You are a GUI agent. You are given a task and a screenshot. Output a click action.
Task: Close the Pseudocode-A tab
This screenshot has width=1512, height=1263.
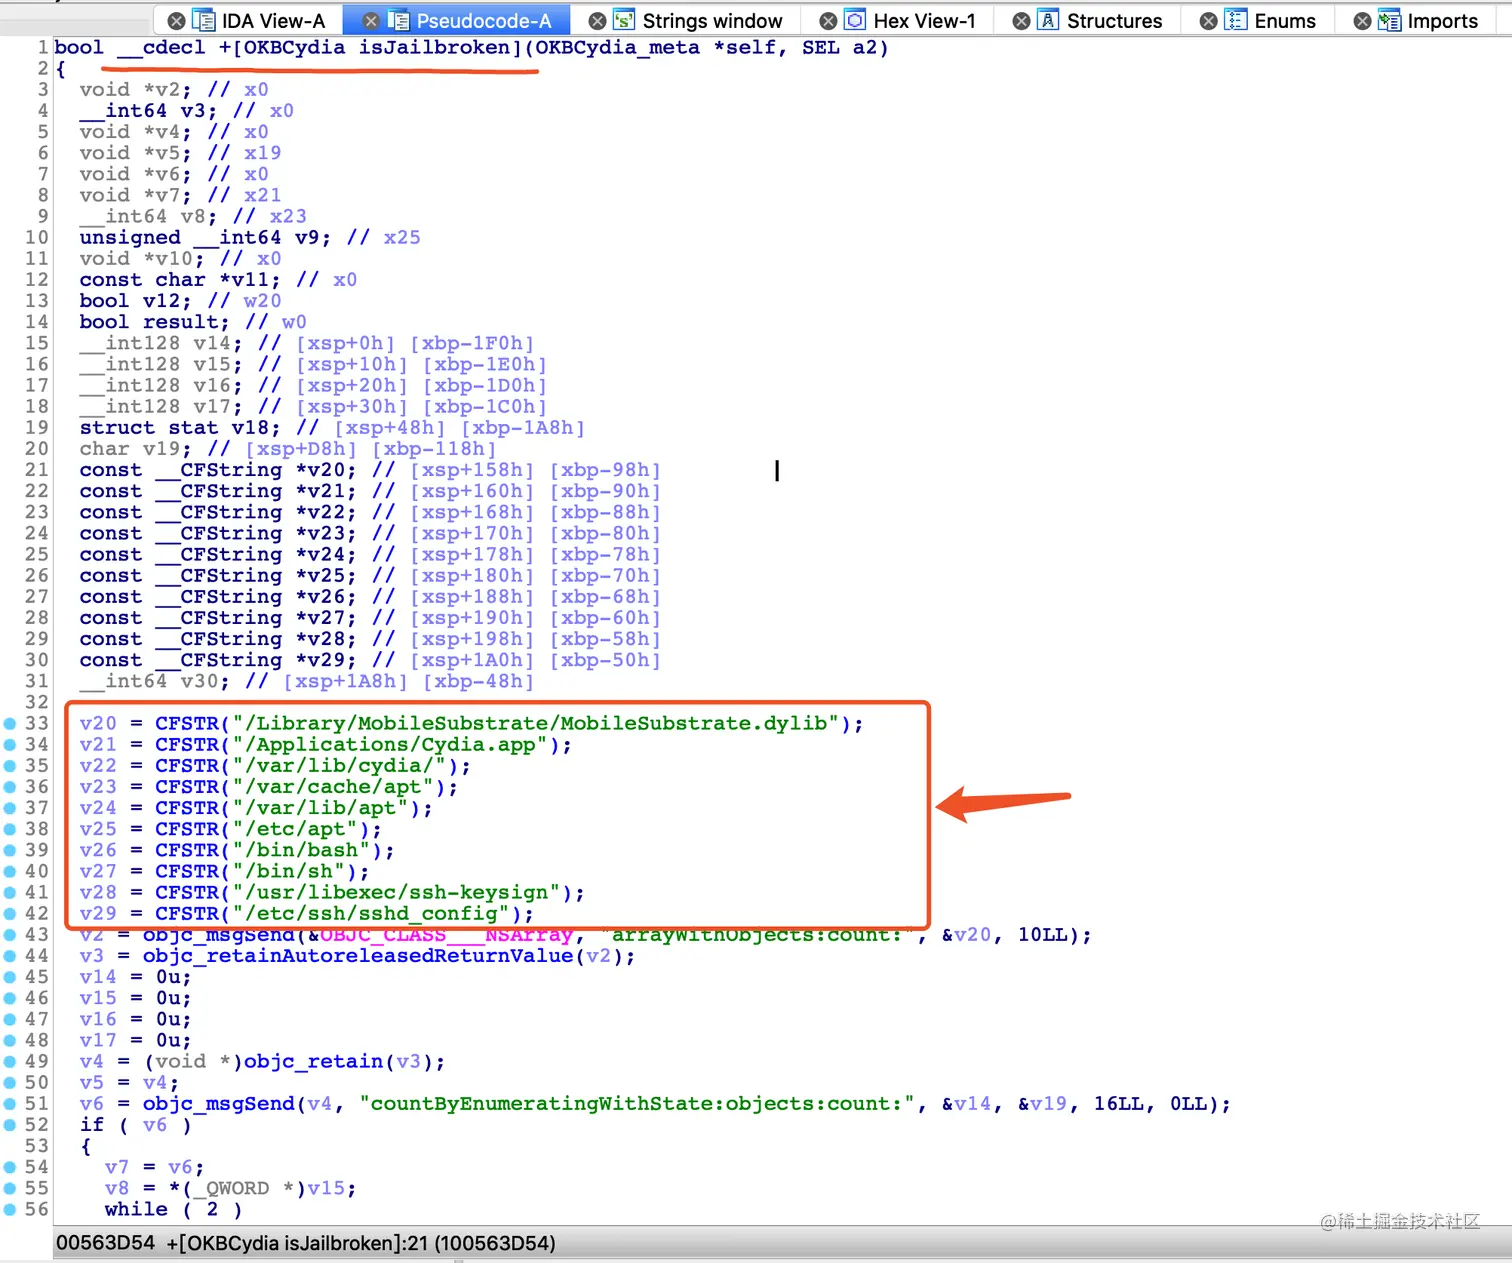(370, 21)
